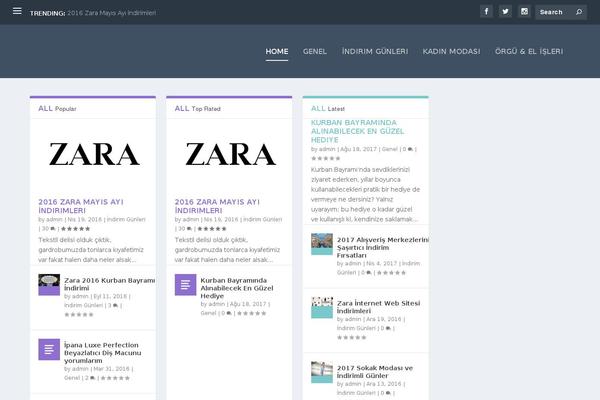Click comment bubble icon on Top Rated Zara Mayıs post
Image resolution: width=600 pixels, height=400 pixels.
tap(189, 229)
